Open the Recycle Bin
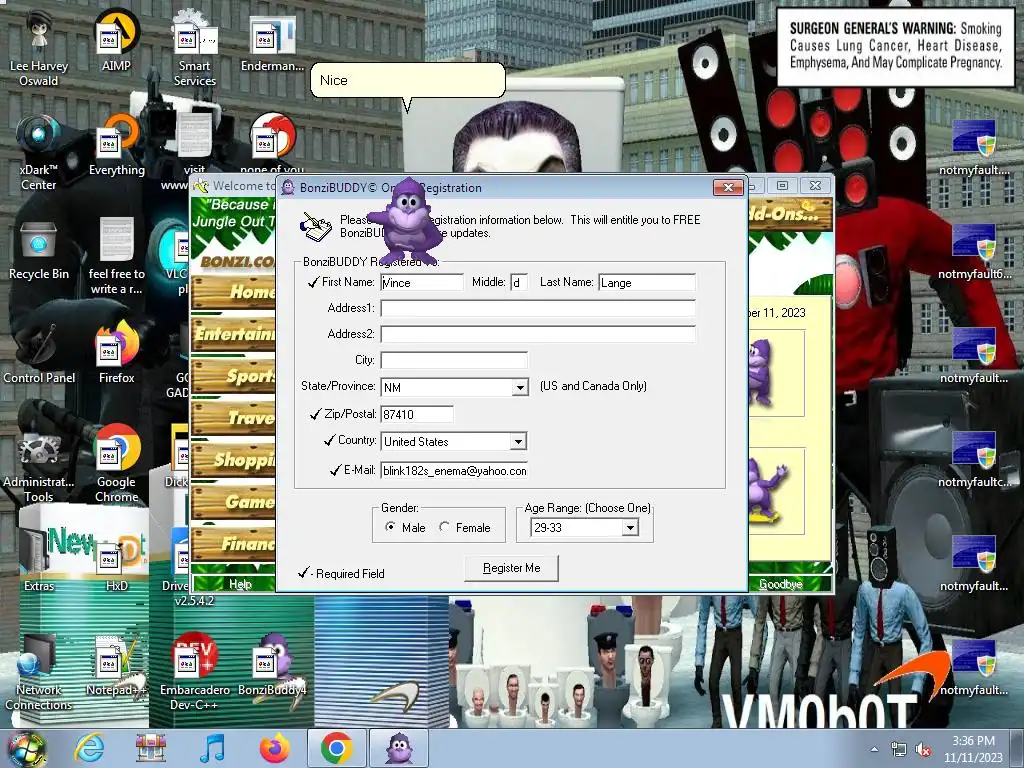Image resolution: width=1024 pixels, height=768 pixels. tap(39, 251)
